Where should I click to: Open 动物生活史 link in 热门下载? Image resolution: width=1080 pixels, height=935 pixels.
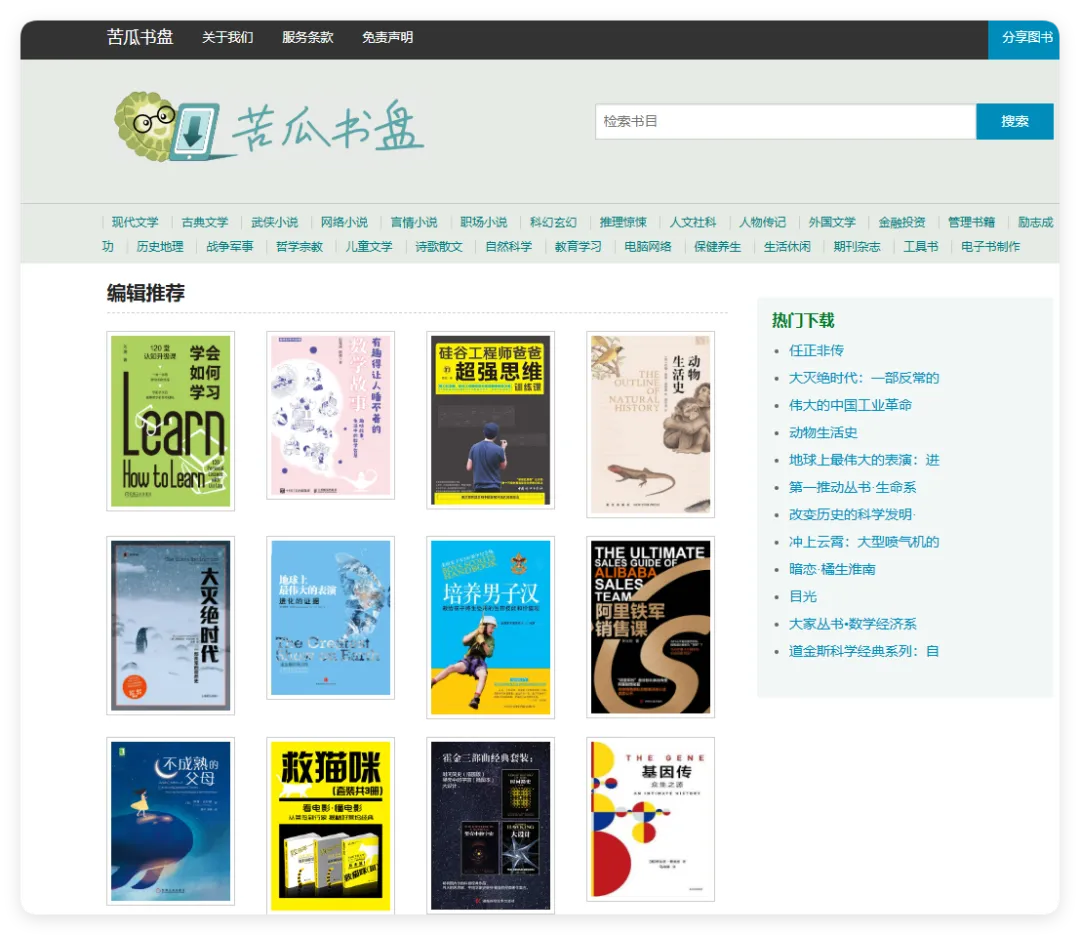pos(823,433)
